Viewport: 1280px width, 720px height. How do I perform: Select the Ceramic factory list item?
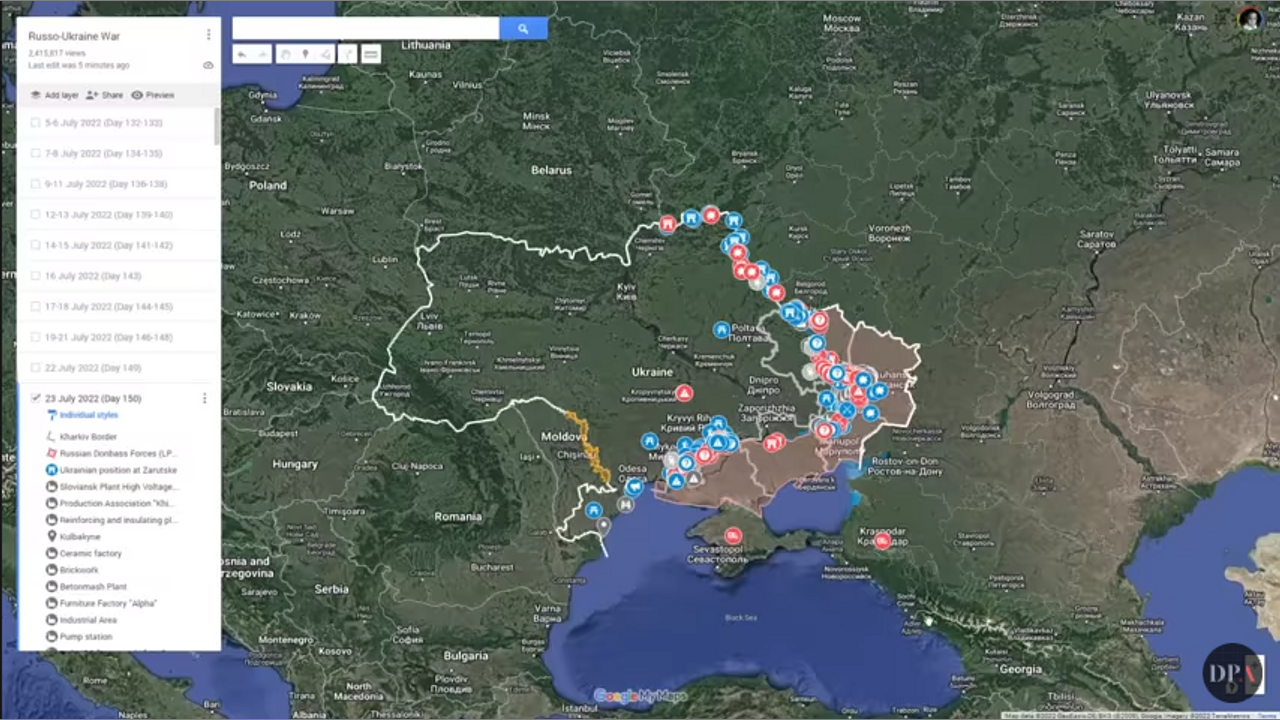click(90, 553)
